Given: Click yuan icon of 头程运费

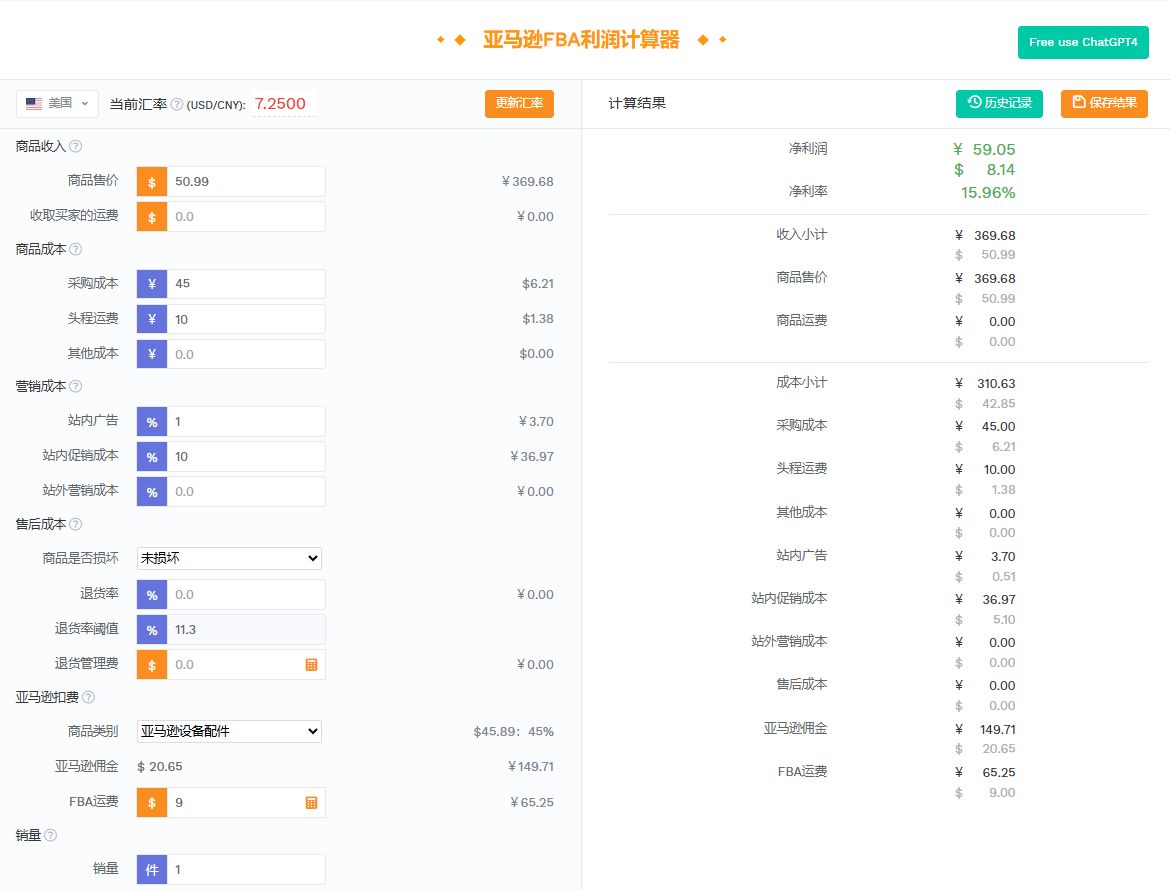Looking at the screenshot, I should pos(151,319).
